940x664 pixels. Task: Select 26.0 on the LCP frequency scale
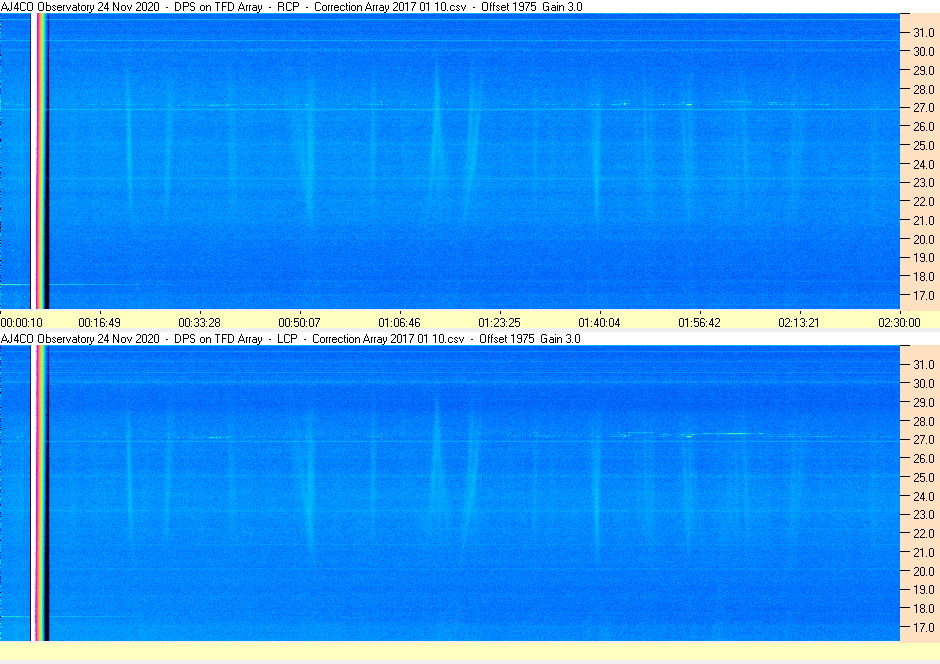tap(924, 458)
